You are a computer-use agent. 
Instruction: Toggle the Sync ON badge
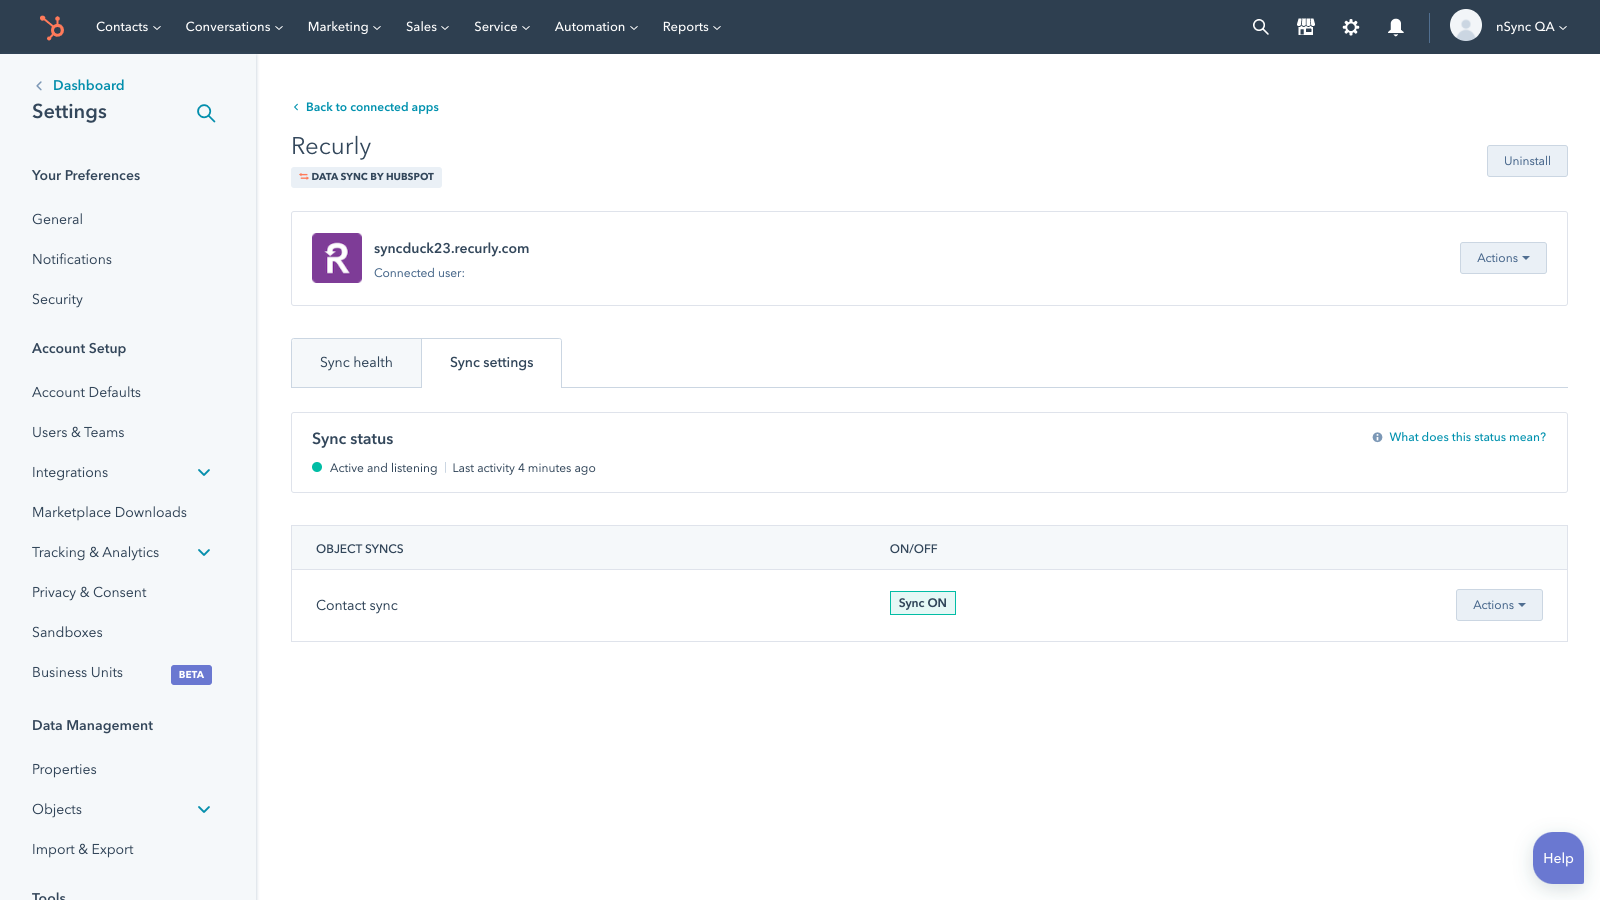tap(922, 603)
